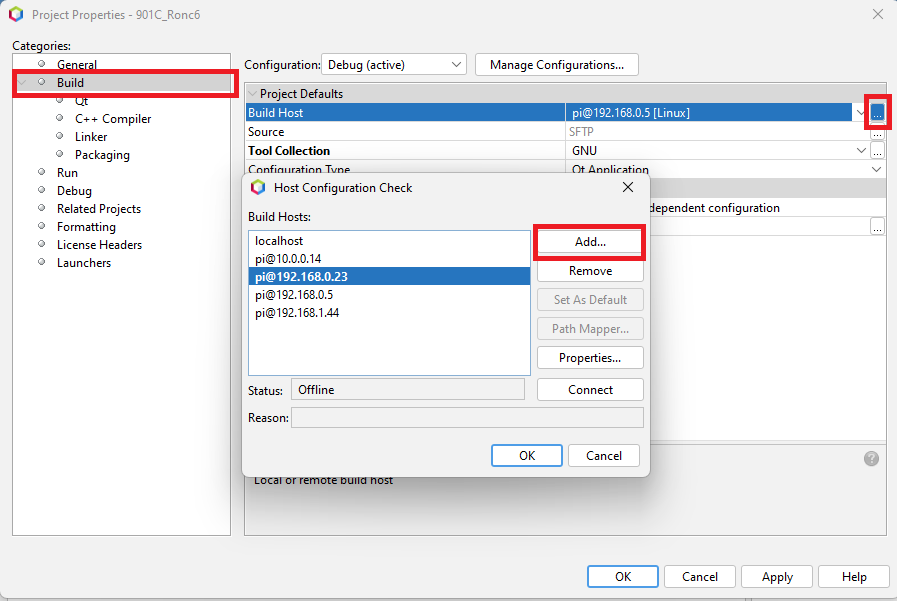Collapse the Project Defaults section

pos(252,94)
